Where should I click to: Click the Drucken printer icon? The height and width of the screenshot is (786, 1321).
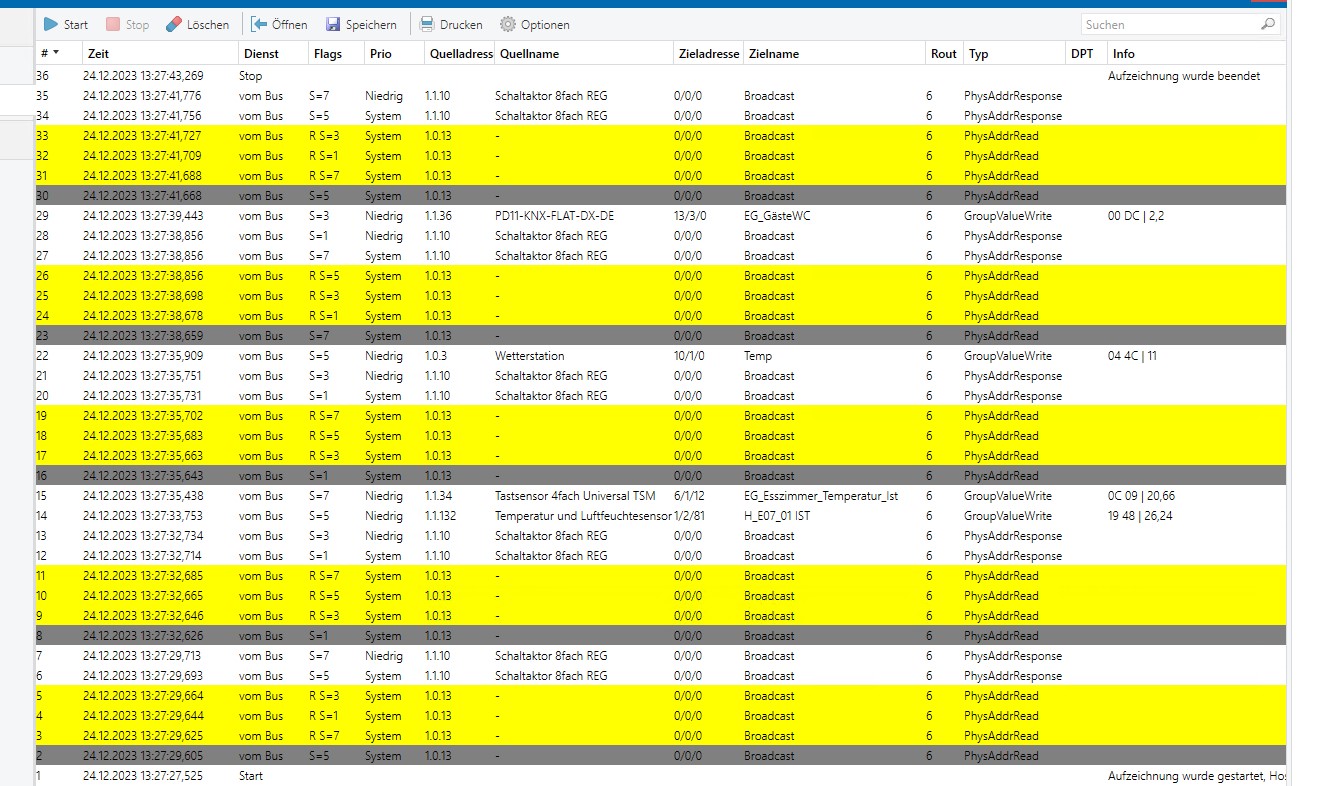click(x=427, y=24)
